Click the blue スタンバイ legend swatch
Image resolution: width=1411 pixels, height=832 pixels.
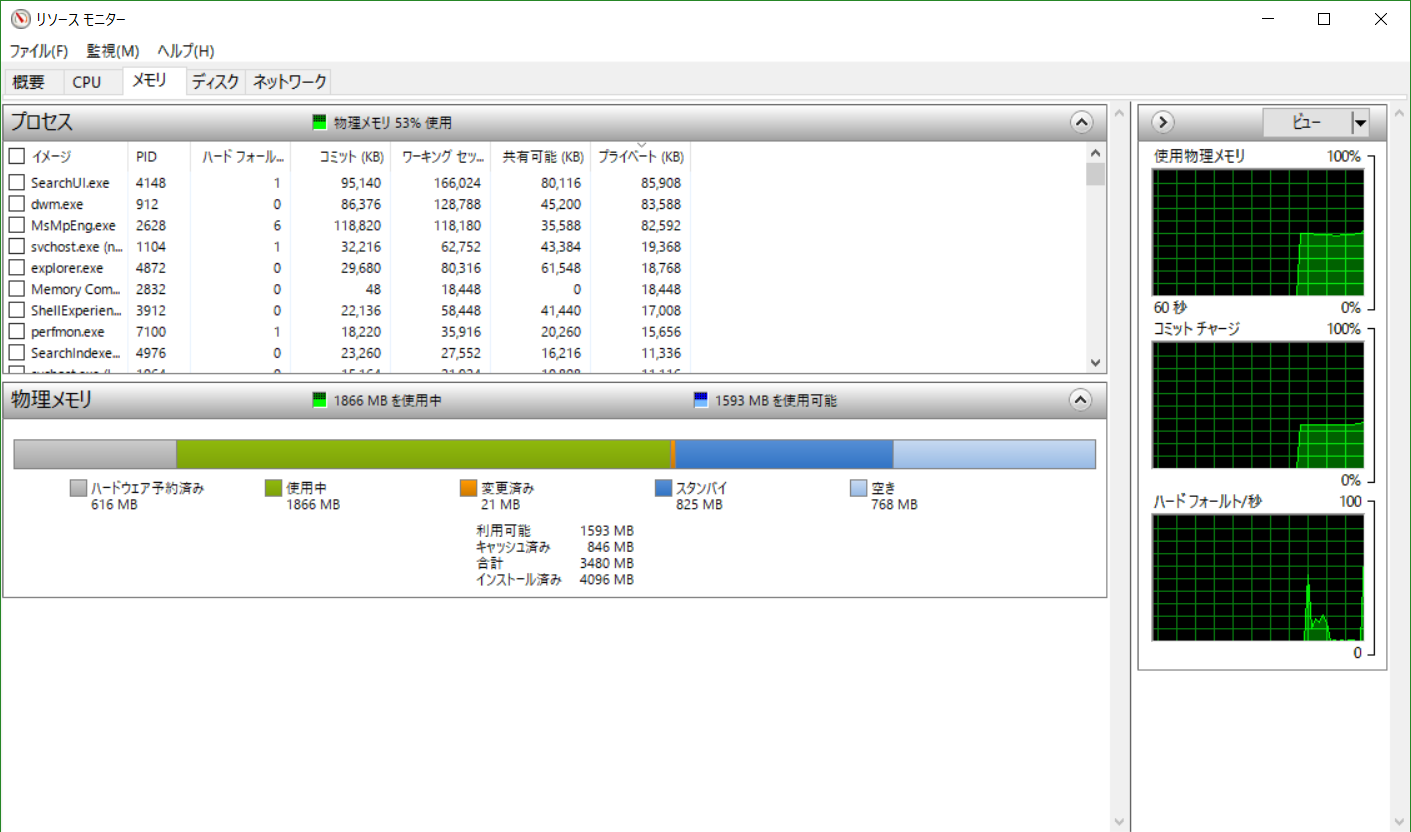point(663,488)
